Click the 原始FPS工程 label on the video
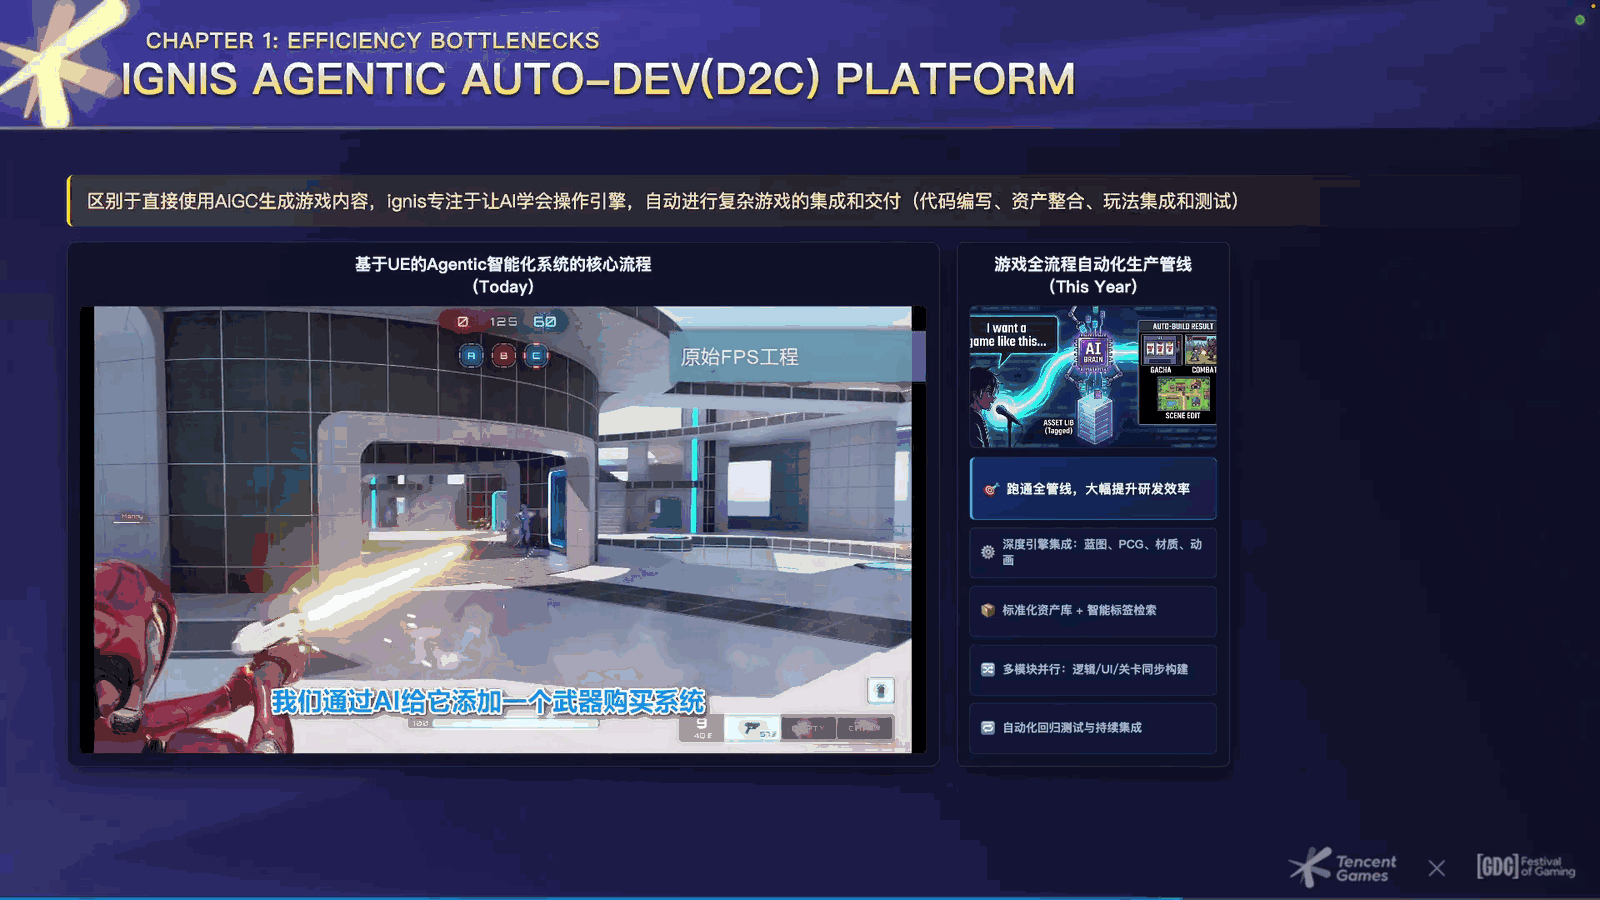1600x900 pixels. [739, 357]
